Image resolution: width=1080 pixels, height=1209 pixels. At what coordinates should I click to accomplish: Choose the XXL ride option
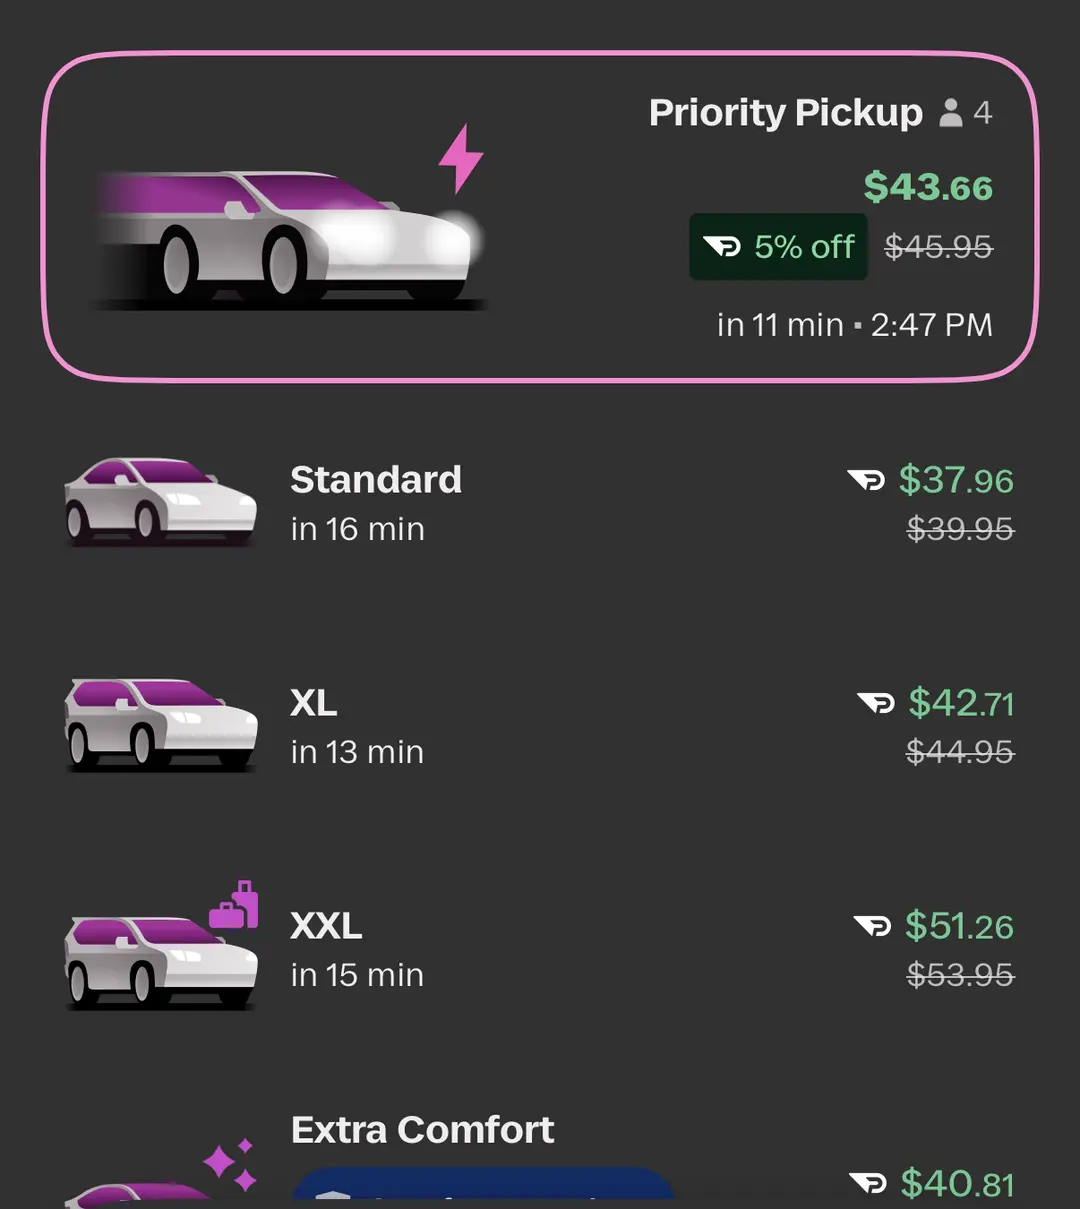[x=540, y=950]
